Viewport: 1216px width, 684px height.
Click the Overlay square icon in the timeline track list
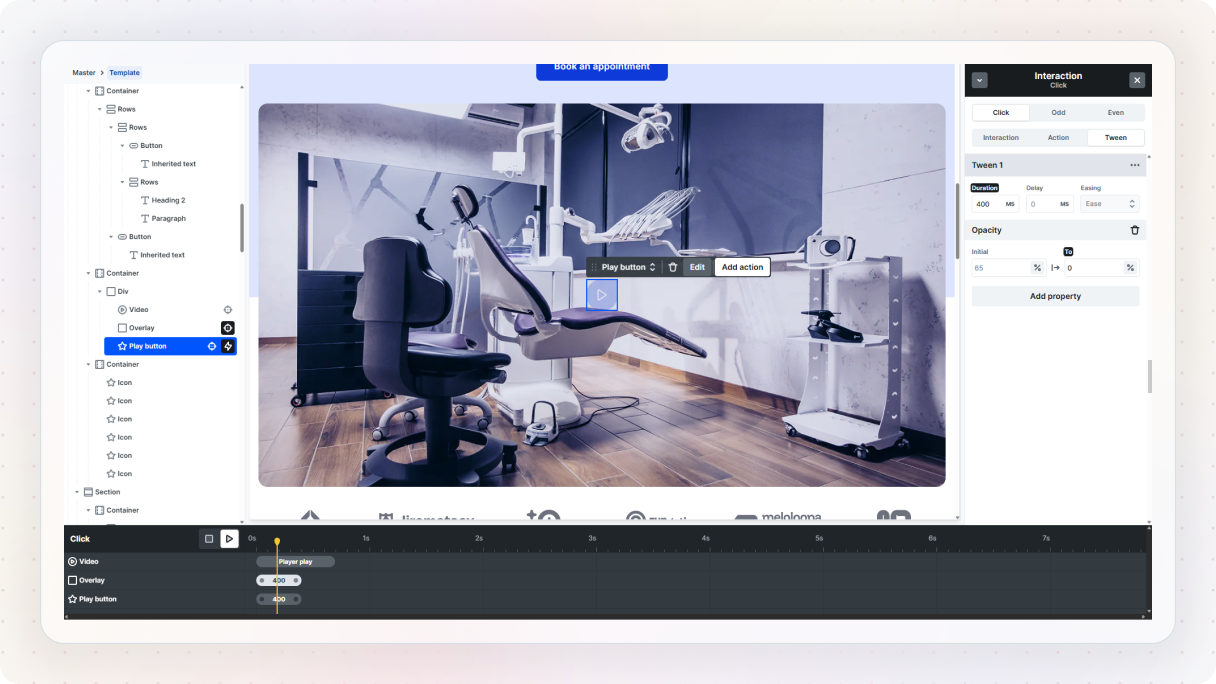point(72,580)
